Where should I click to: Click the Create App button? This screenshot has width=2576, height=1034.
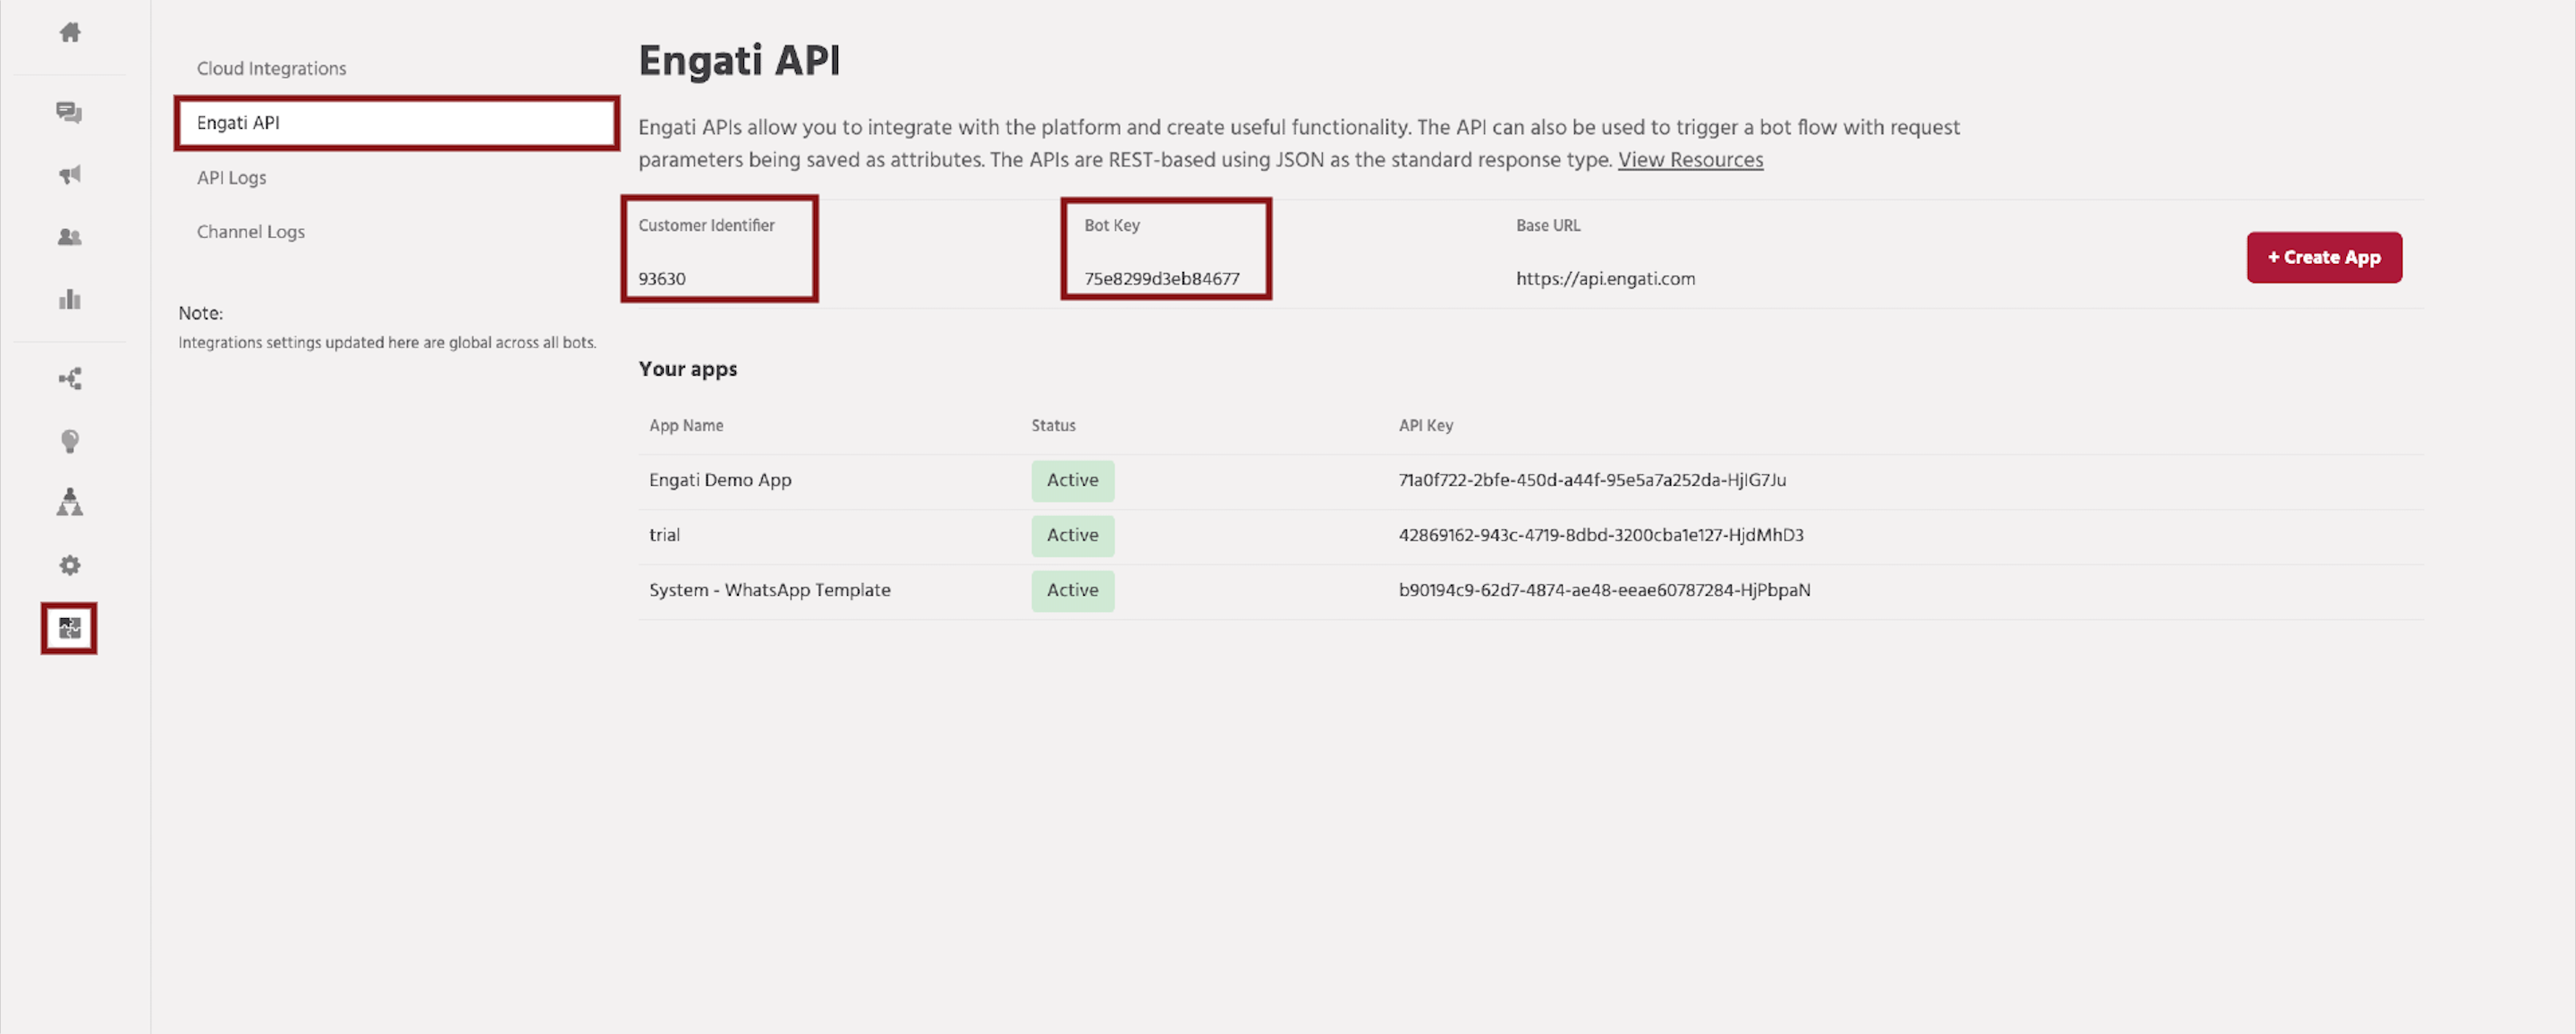point(2324,257)
